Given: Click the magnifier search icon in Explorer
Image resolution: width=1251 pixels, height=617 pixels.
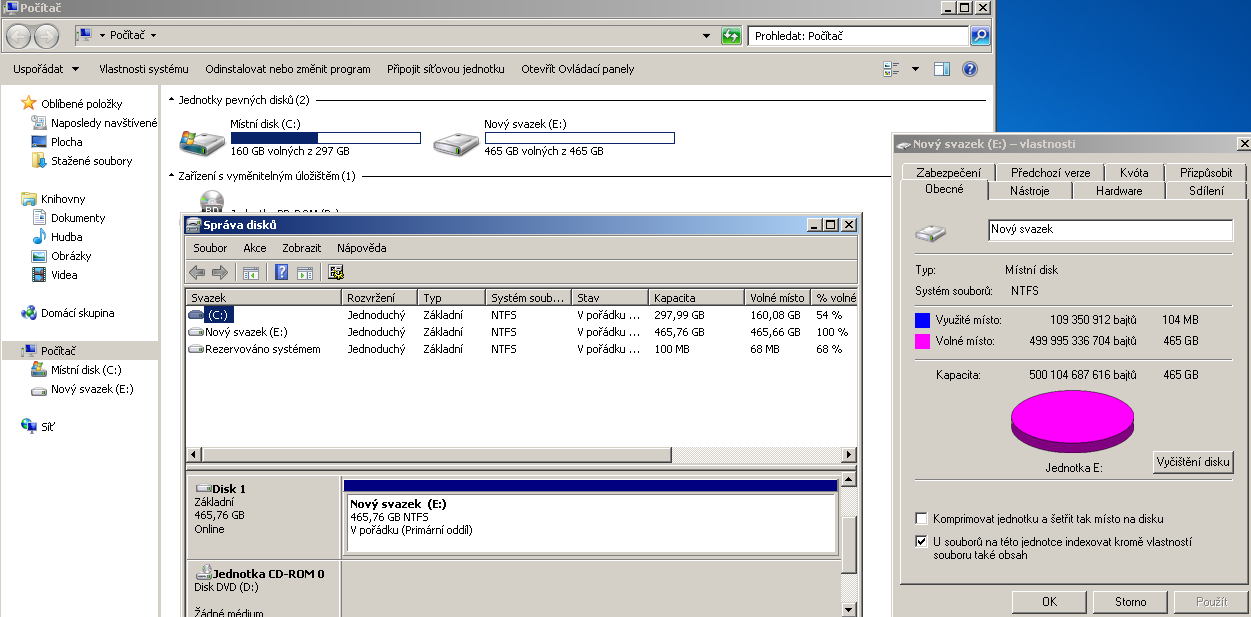Looking at the screenshot, I should pyautogui.click(x=980, y=36).
